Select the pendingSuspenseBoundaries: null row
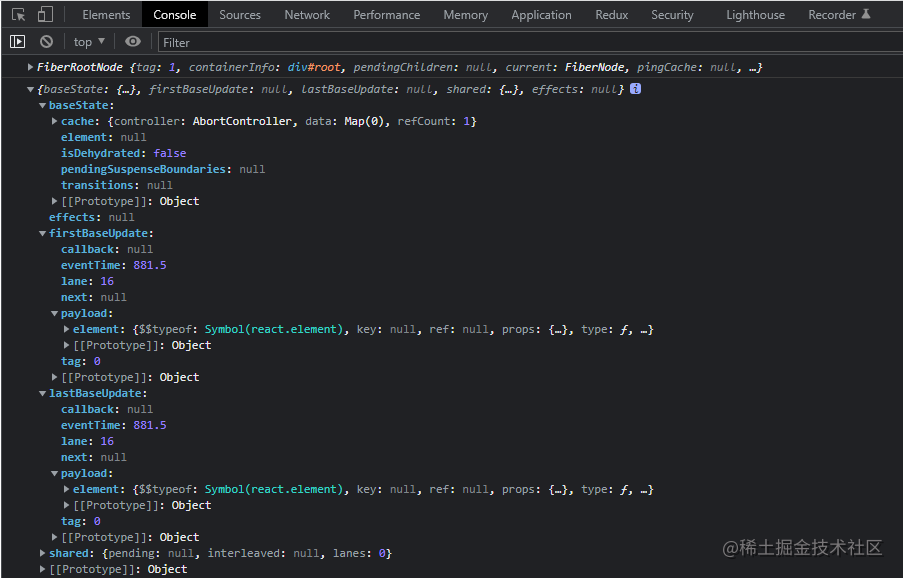Screen dimensions: 903x578 (x=163, y=169)
